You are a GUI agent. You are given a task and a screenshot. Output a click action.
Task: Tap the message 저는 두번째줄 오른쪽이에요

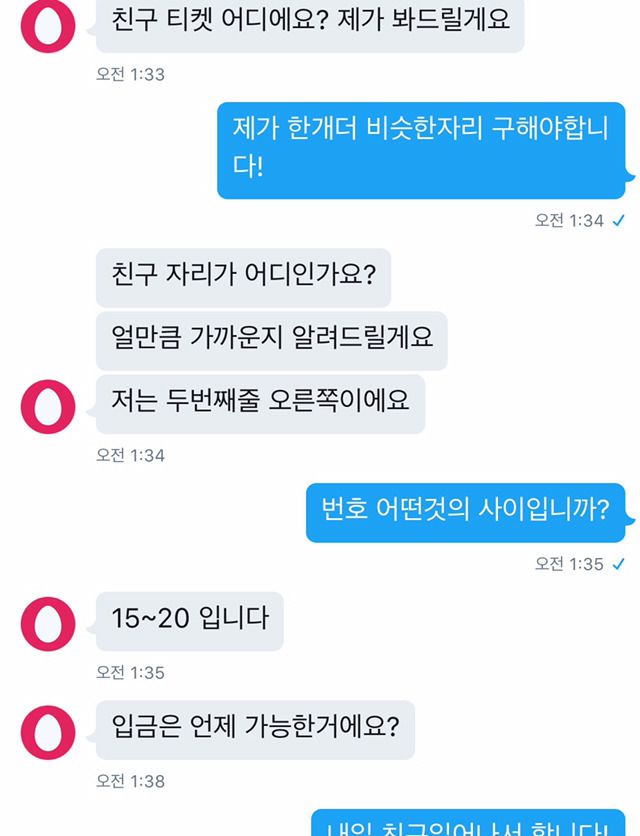[x=260, y=404]
